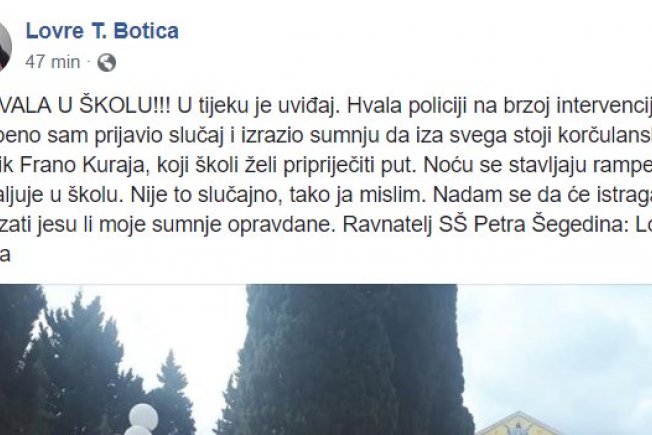Click the public globe privacy icon
652x435 pixels.
[x=107, y=62]
